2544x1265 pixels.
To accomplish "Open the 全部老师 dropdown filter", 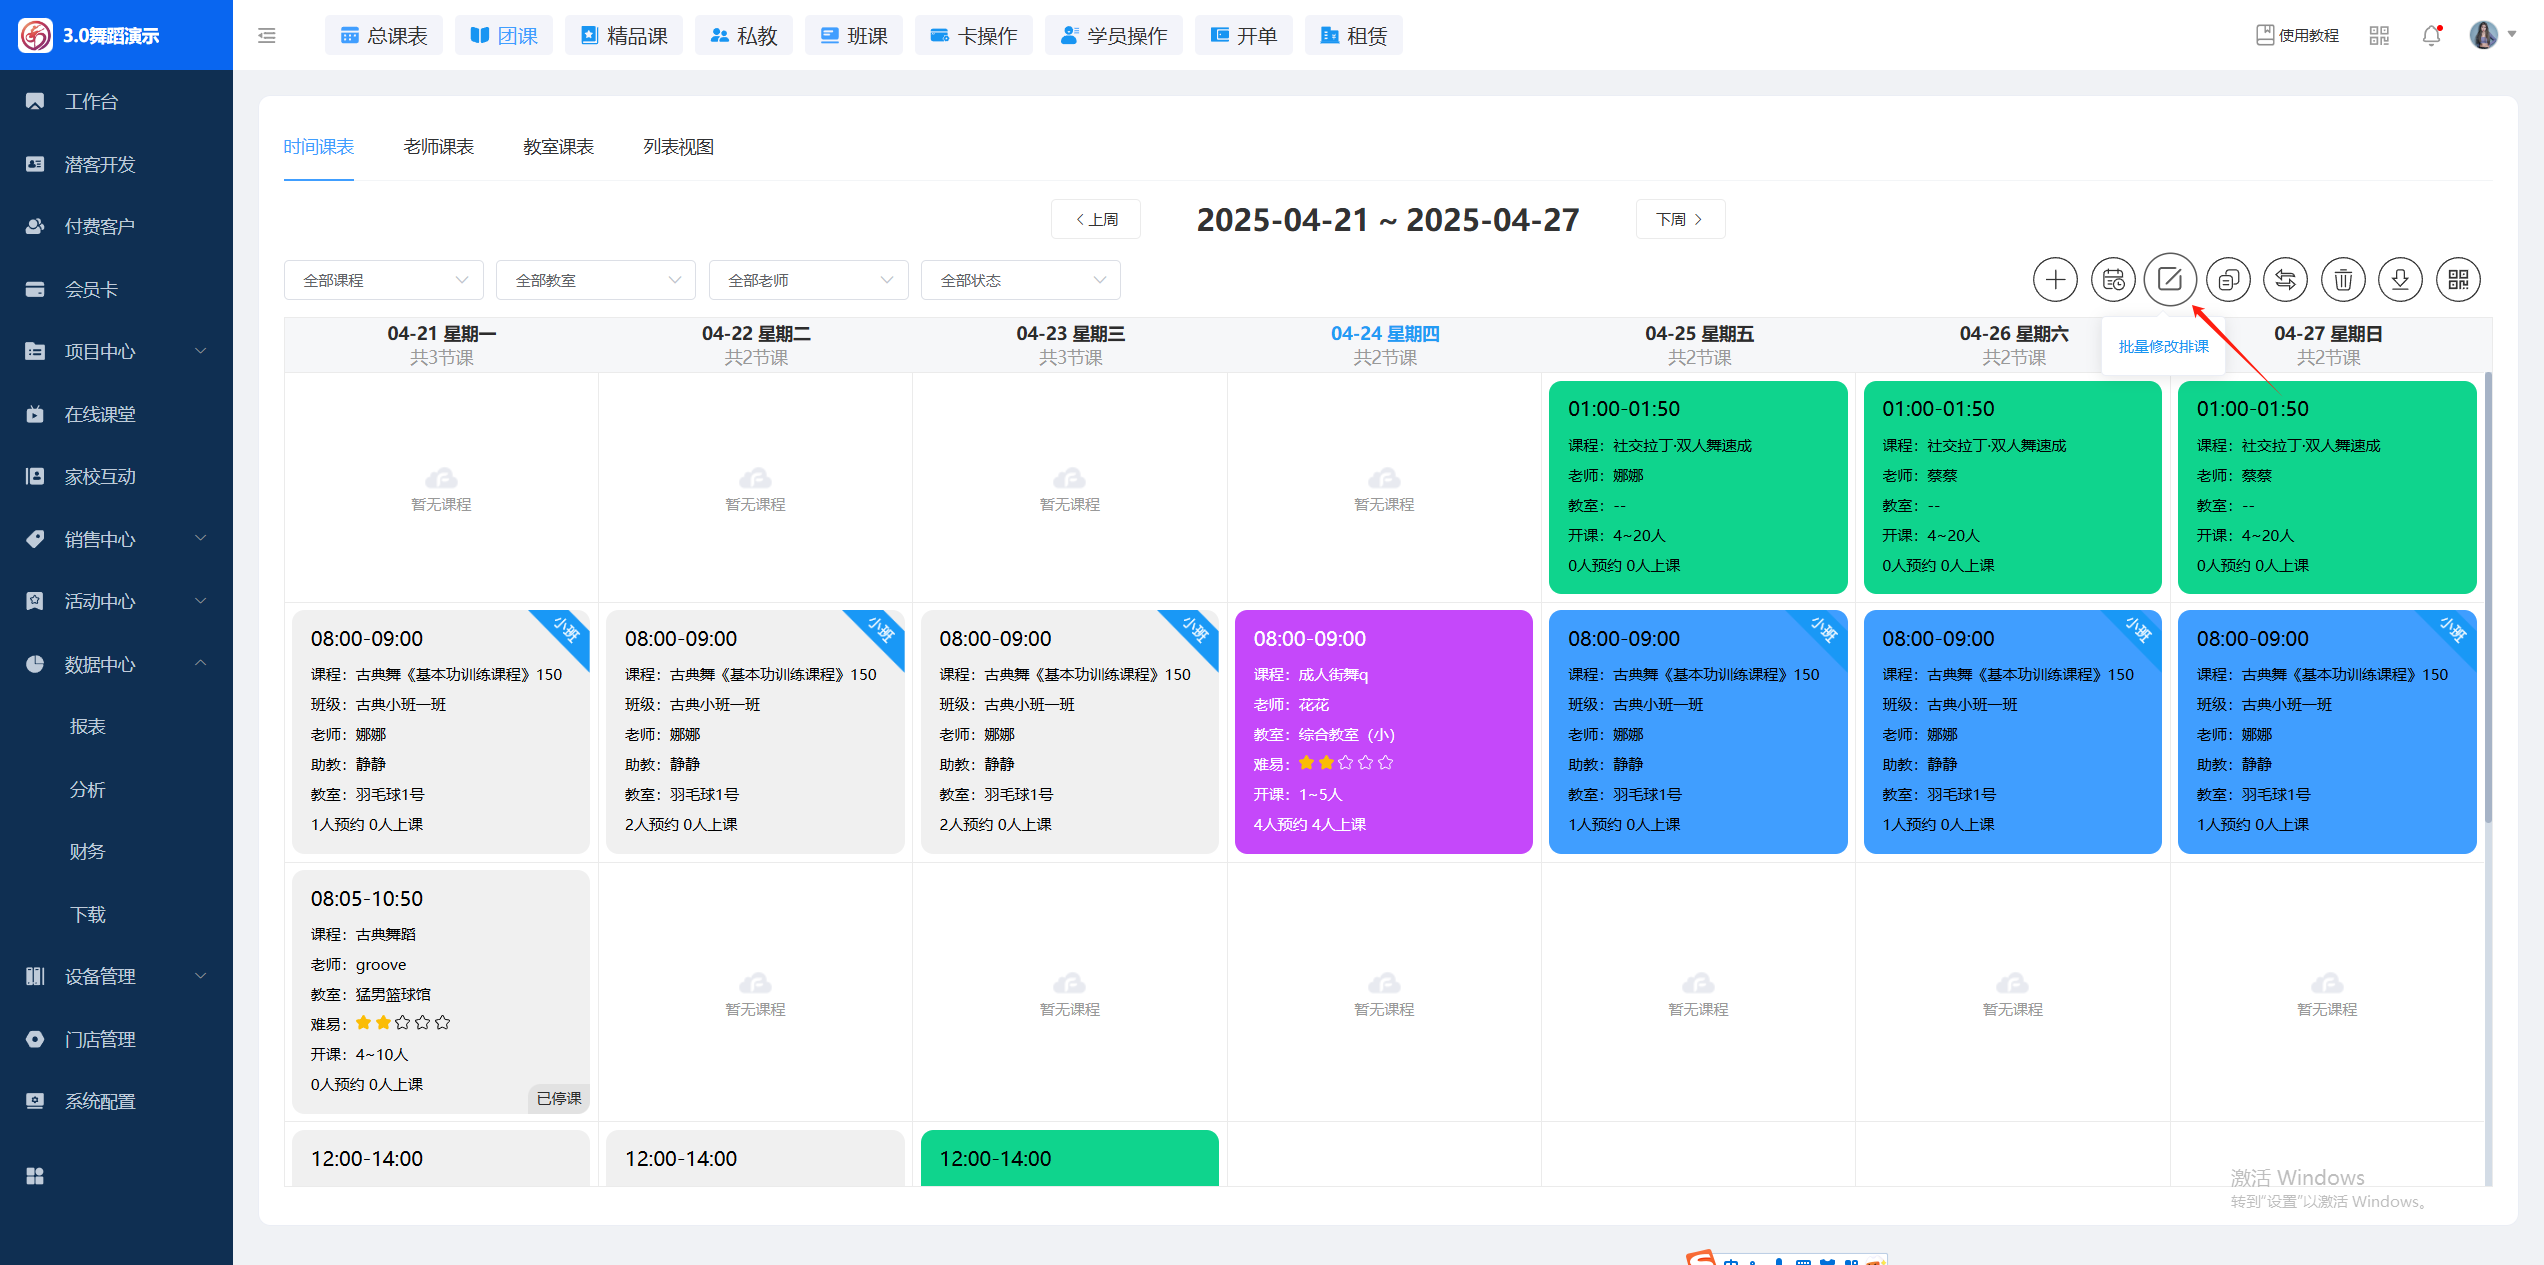I will [x=808, y=280].
